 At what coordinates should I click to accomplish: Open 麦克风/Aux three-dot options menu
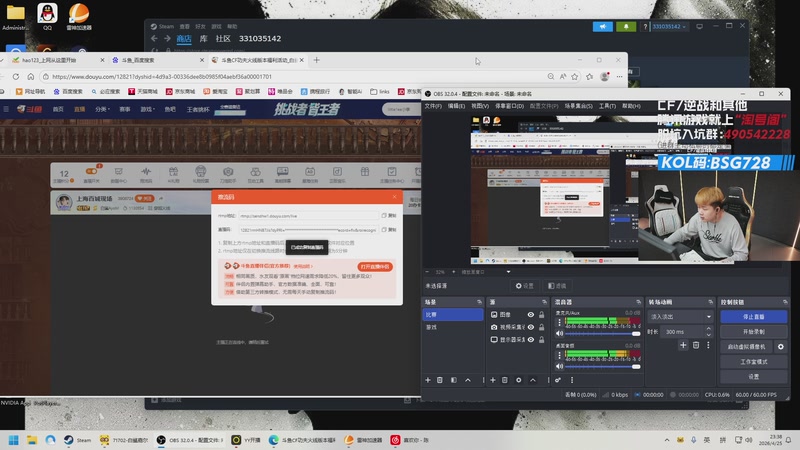(x=559, y=322)
